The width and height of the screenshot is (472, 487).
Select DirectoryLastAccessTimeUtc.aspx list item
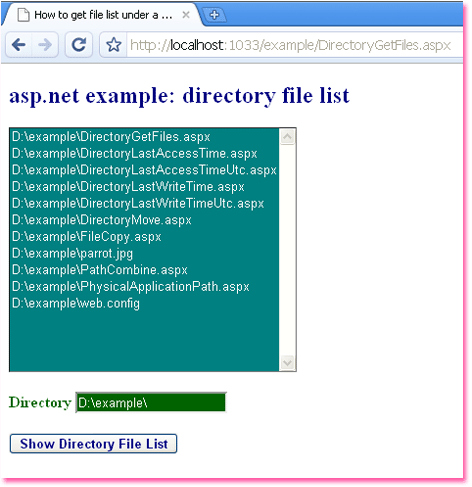[144, 170]
